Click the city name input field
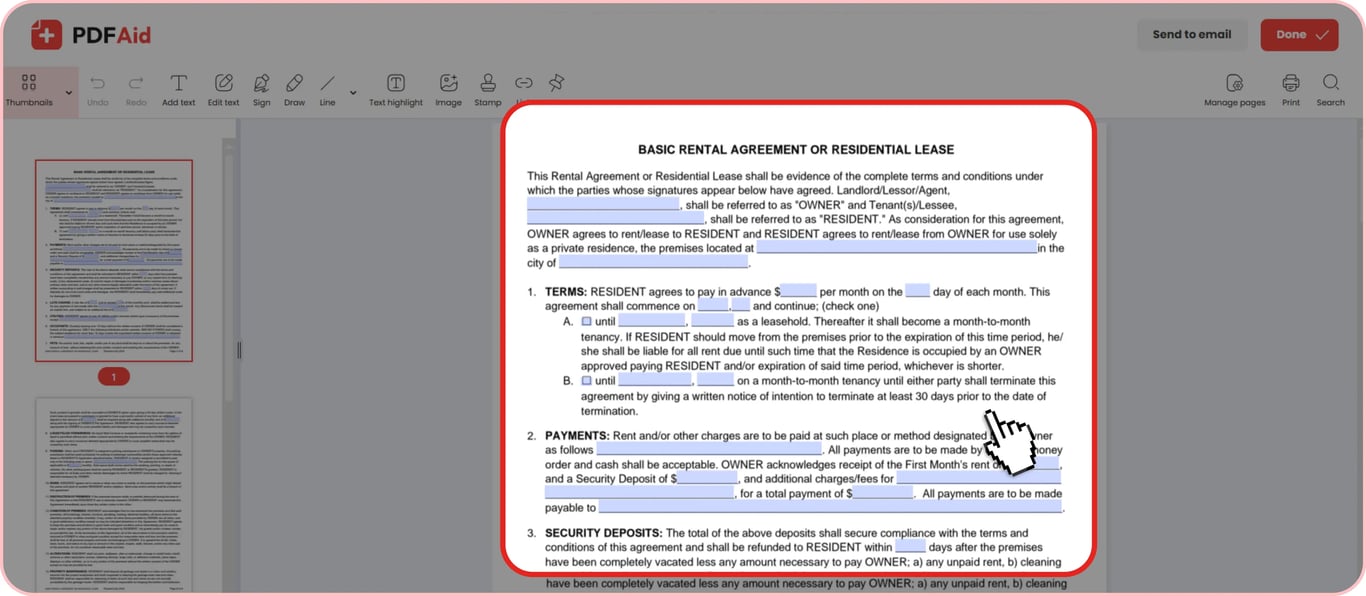 coord(653,263)
